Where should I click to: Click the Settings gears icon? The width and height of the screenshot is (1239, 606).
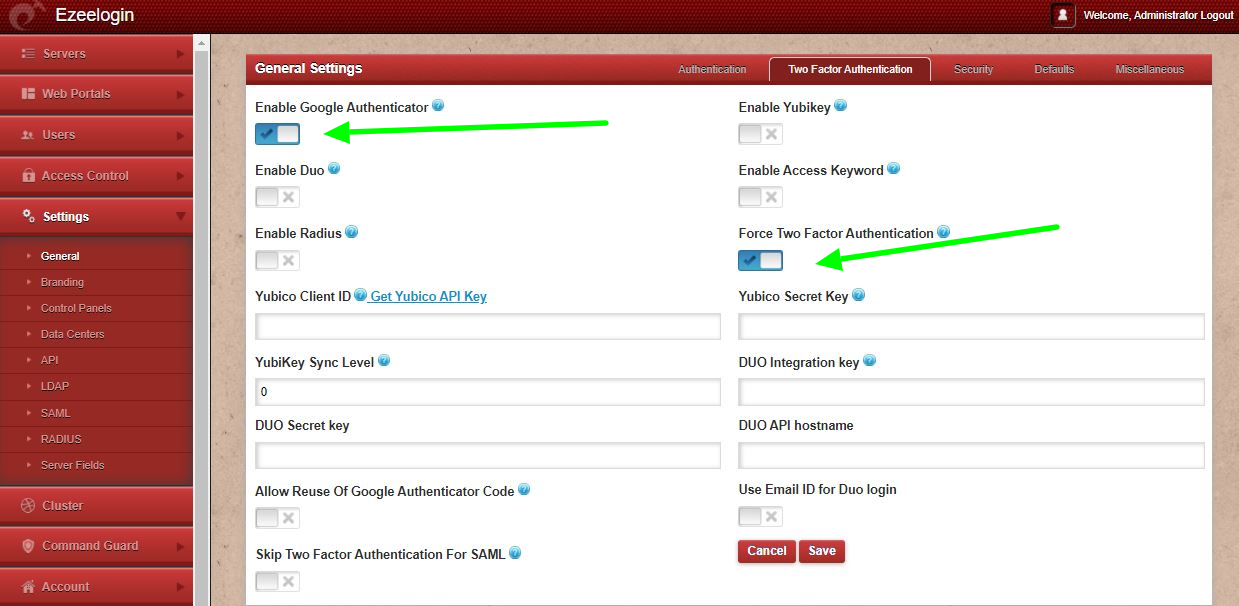point(28,216)
